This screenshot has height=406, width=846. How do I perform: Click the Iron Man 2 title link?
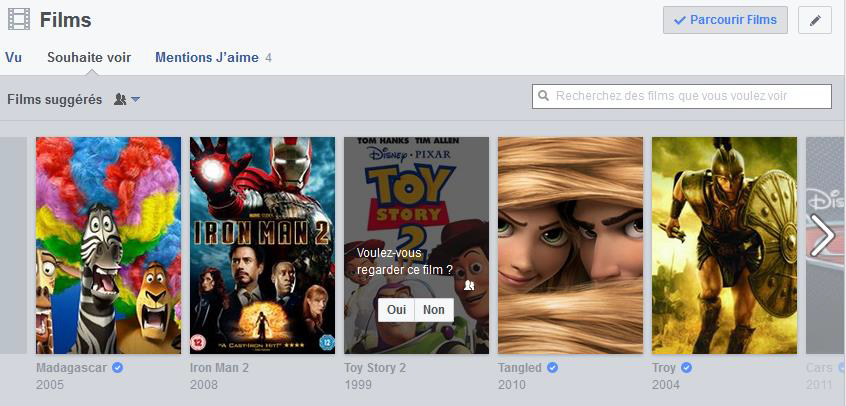(x=219, y=368)
